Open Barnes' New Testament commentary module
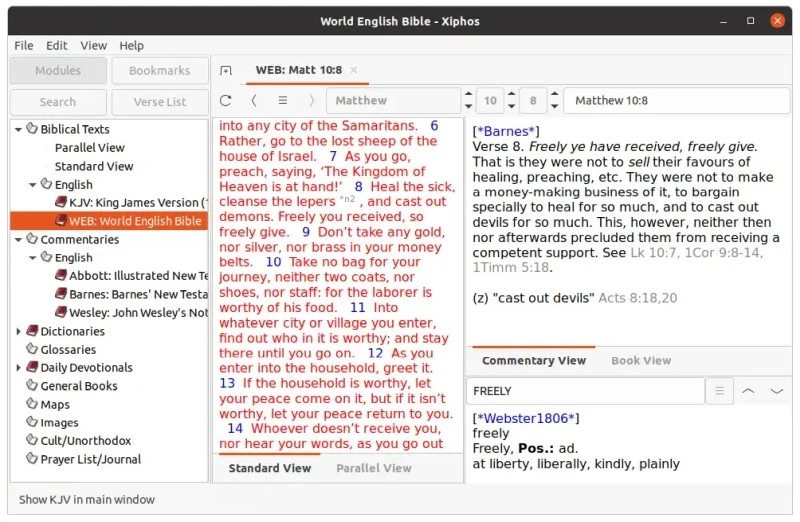800x522 pixels. 137,295
